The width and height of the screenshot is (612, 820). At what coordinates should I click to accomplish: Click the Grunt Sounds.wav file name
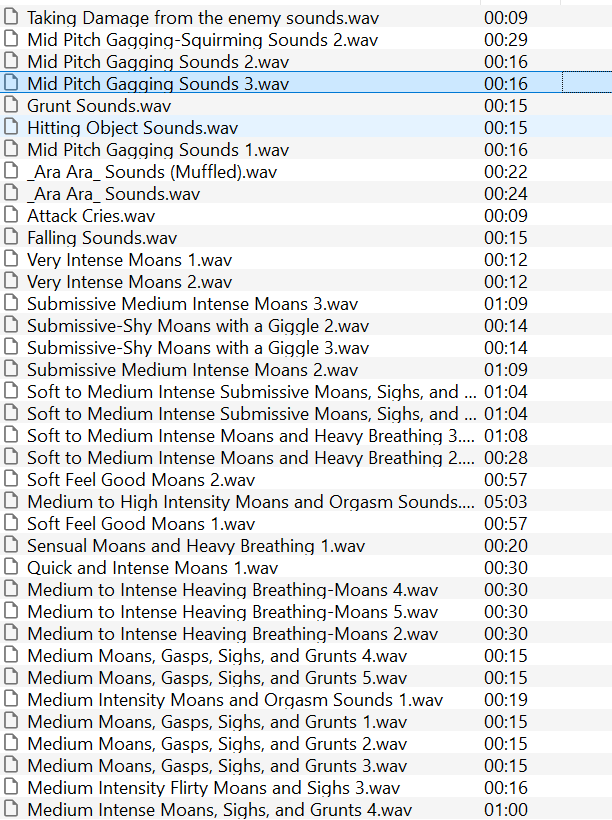point(99,106)
